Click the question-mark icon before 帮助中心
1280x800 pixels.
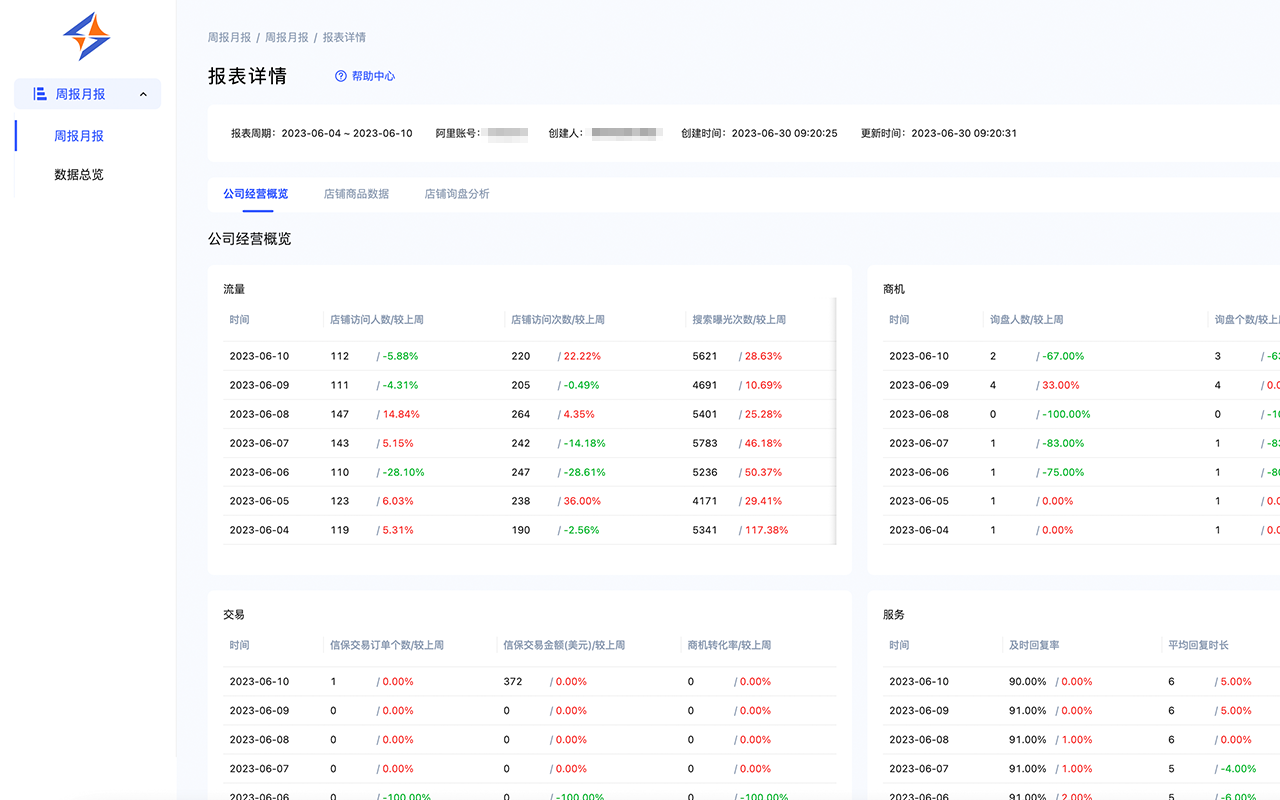click(x=340, y=76)
